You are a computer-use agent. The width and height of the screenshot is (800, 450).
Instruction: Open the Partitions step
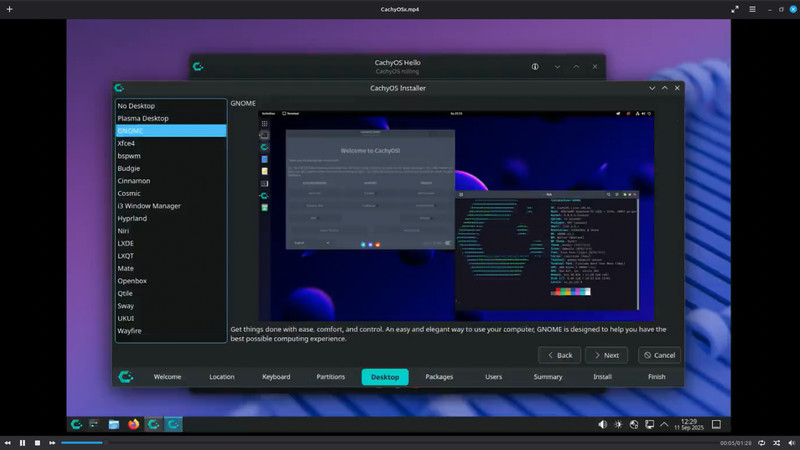(x=331, y=377)
